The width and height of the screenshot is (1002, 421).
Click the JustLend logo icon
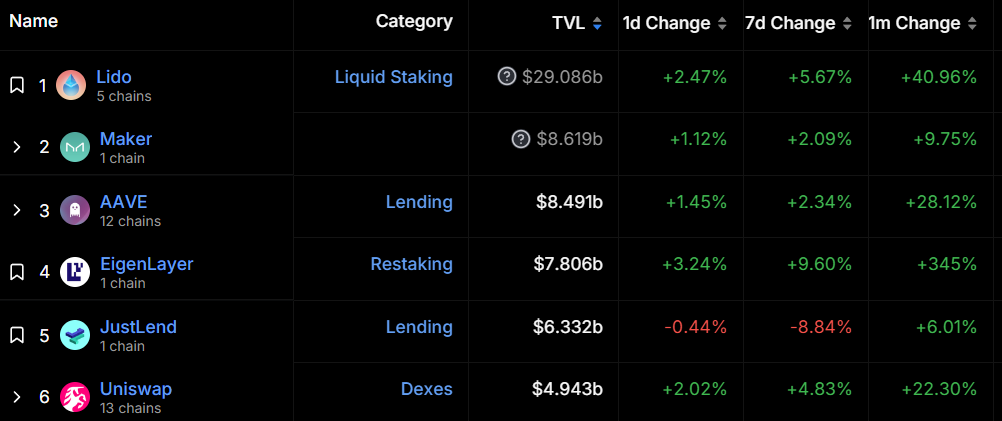point(75,335)
